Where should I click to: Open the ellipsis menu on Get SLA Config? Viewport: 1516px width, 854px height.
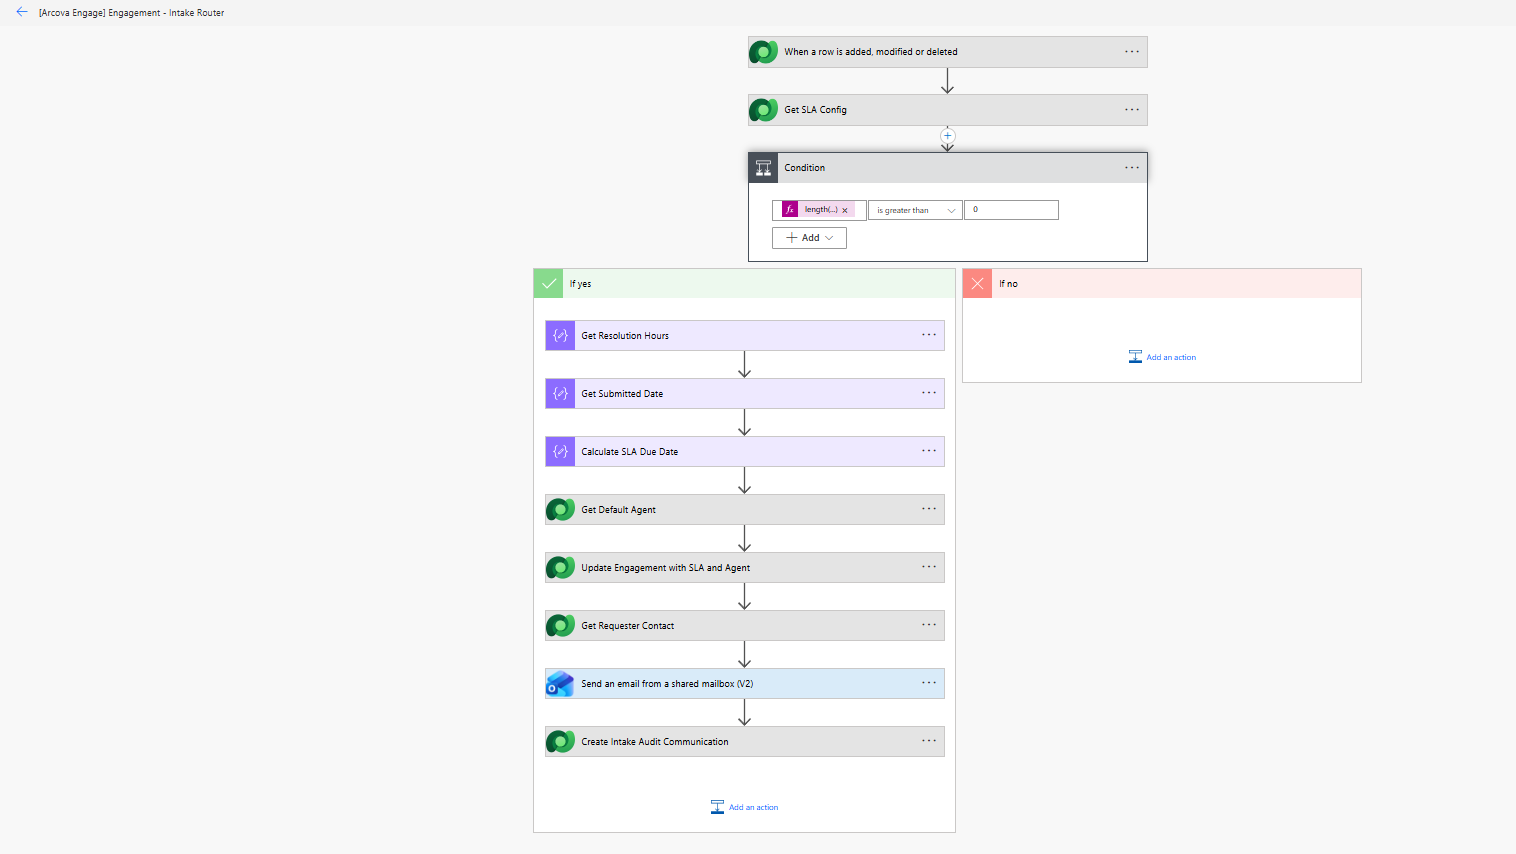1132,110
